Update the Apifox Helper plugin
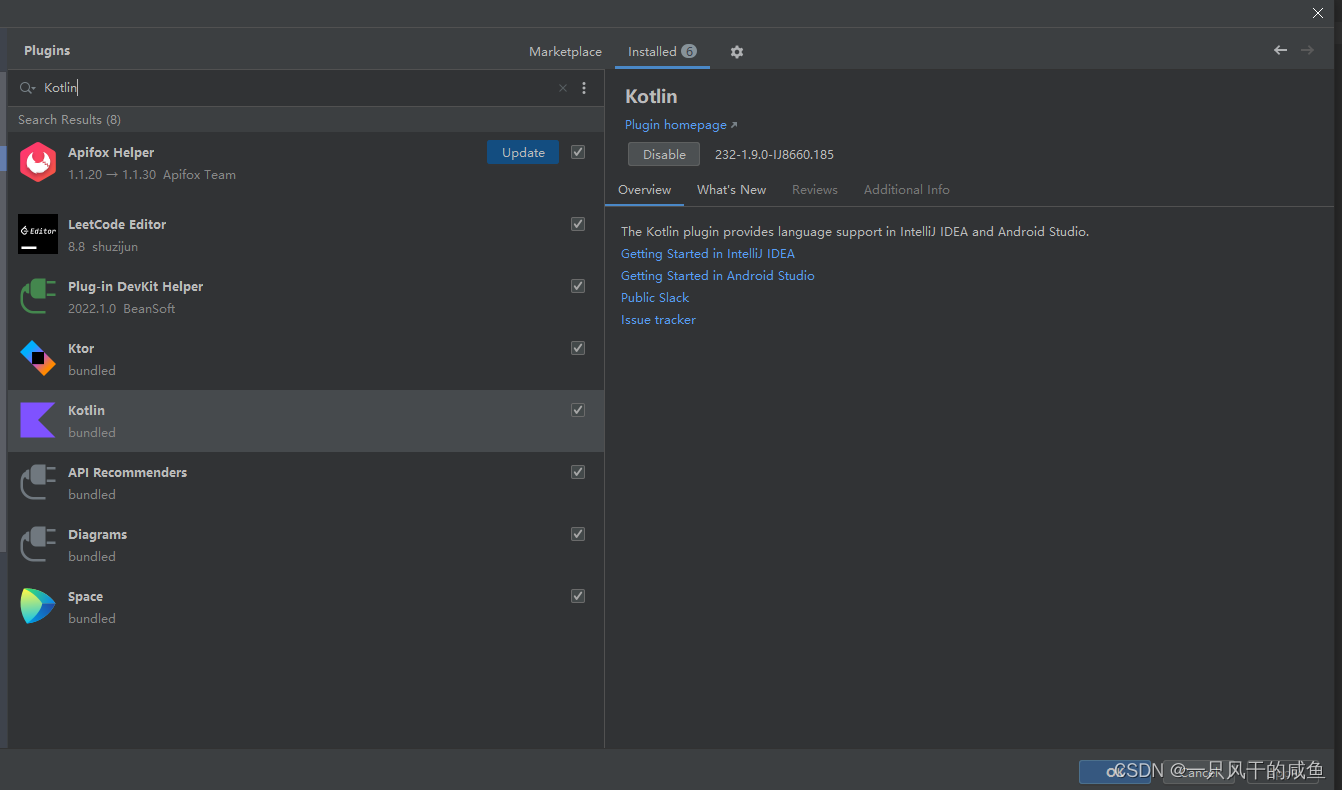The image size is (1342, 790). pyautogui.click(x=523, y=152)
